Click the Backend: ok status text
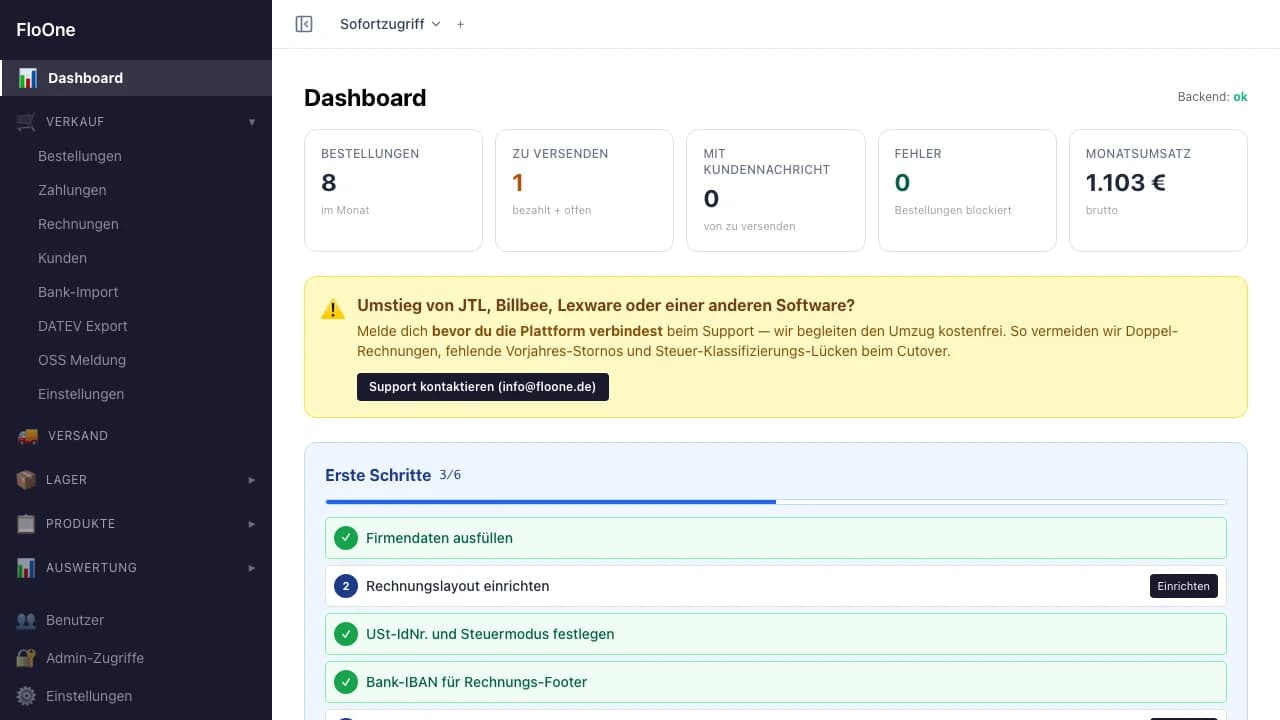This screenshot has height=720, width=1280. (1213, 97)
